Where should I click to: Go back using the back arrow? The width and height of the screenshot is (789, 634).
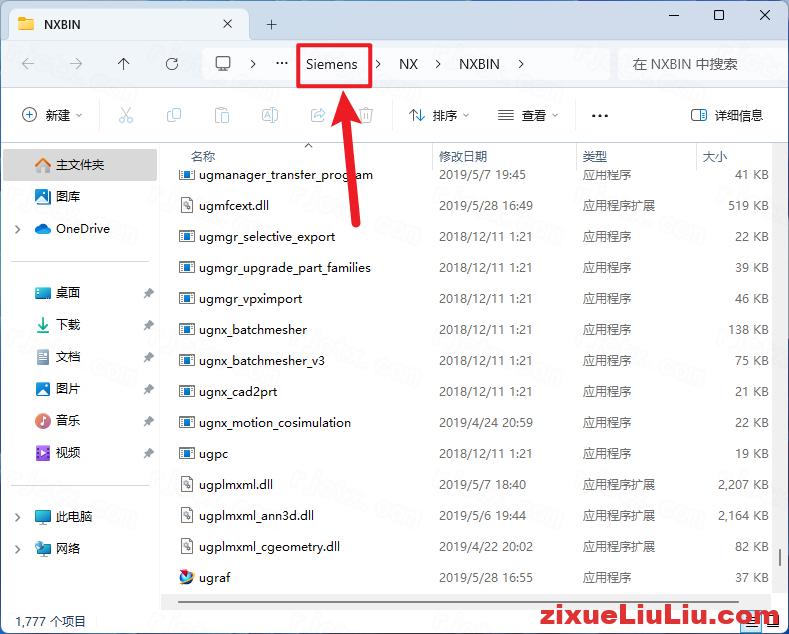pyautogui.click(x=28, y=64)
